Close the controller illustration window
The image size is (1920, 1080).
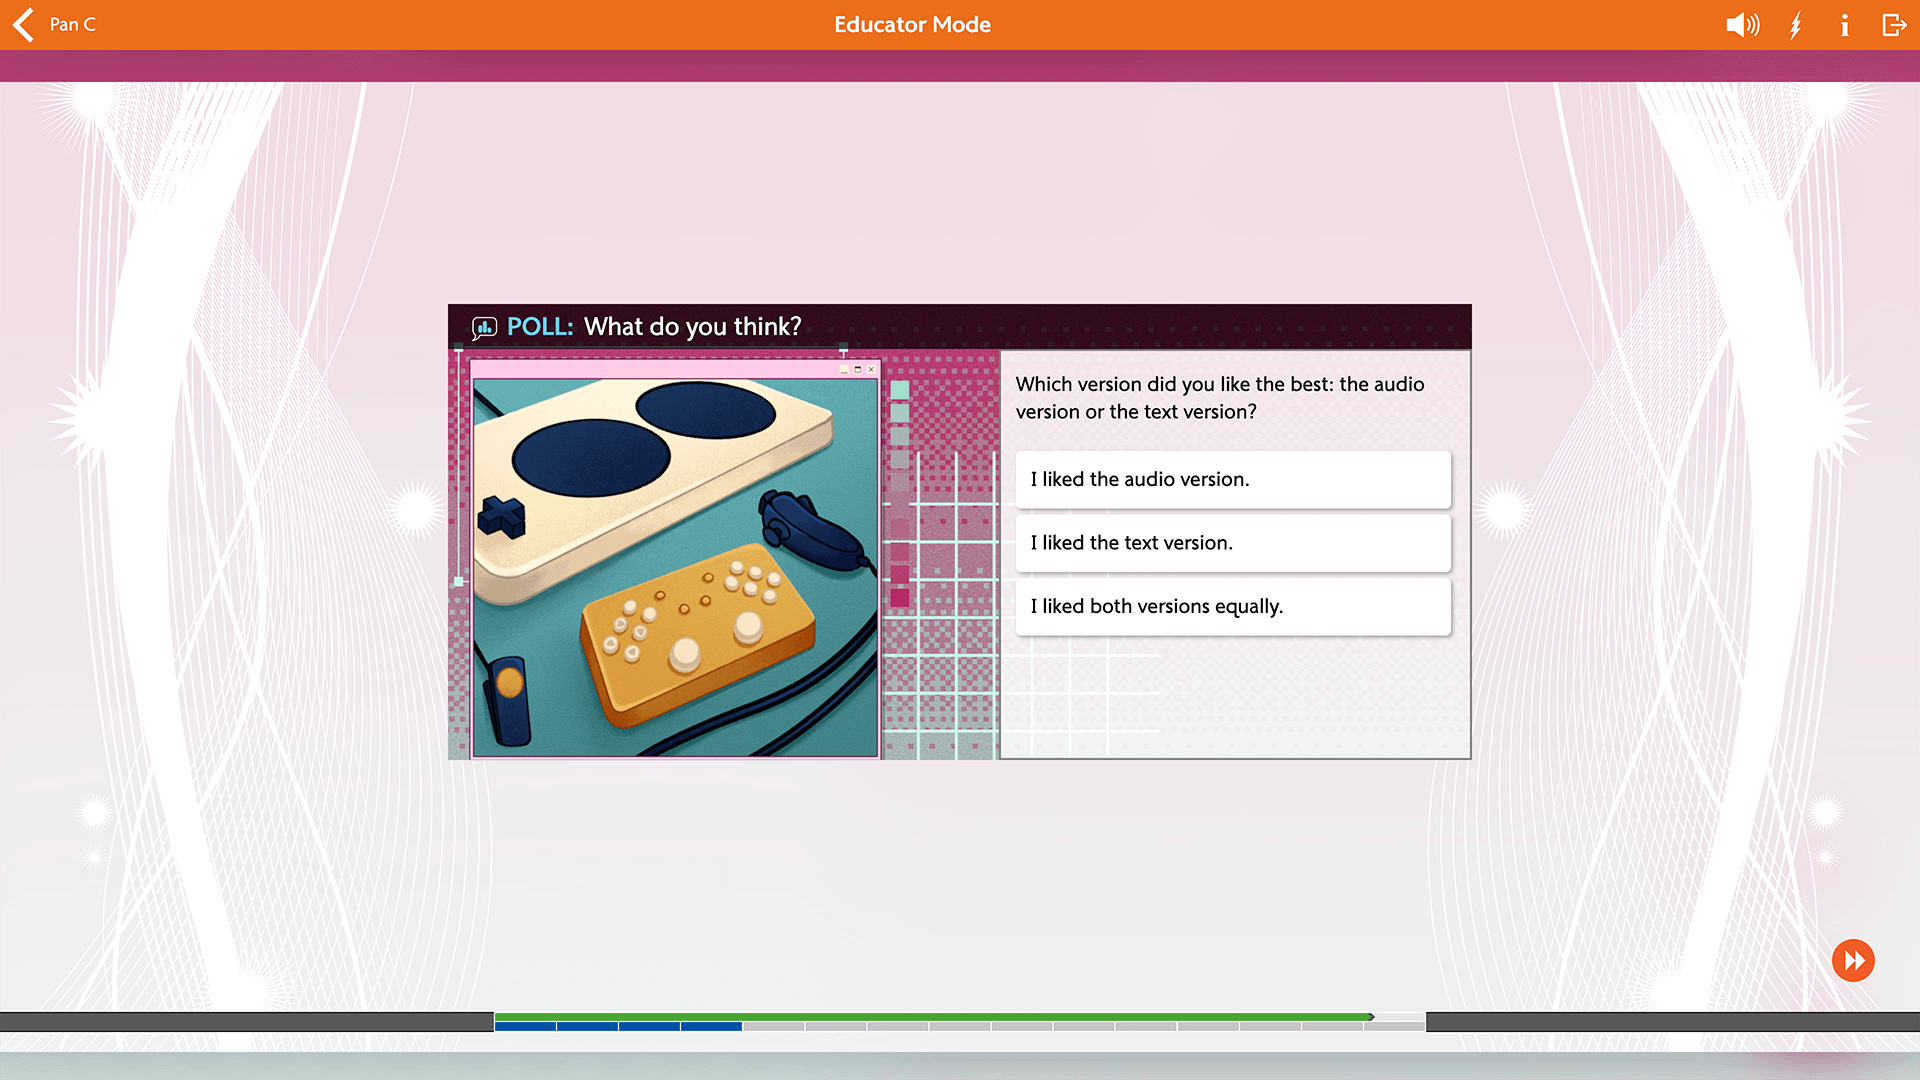point(871,369)
